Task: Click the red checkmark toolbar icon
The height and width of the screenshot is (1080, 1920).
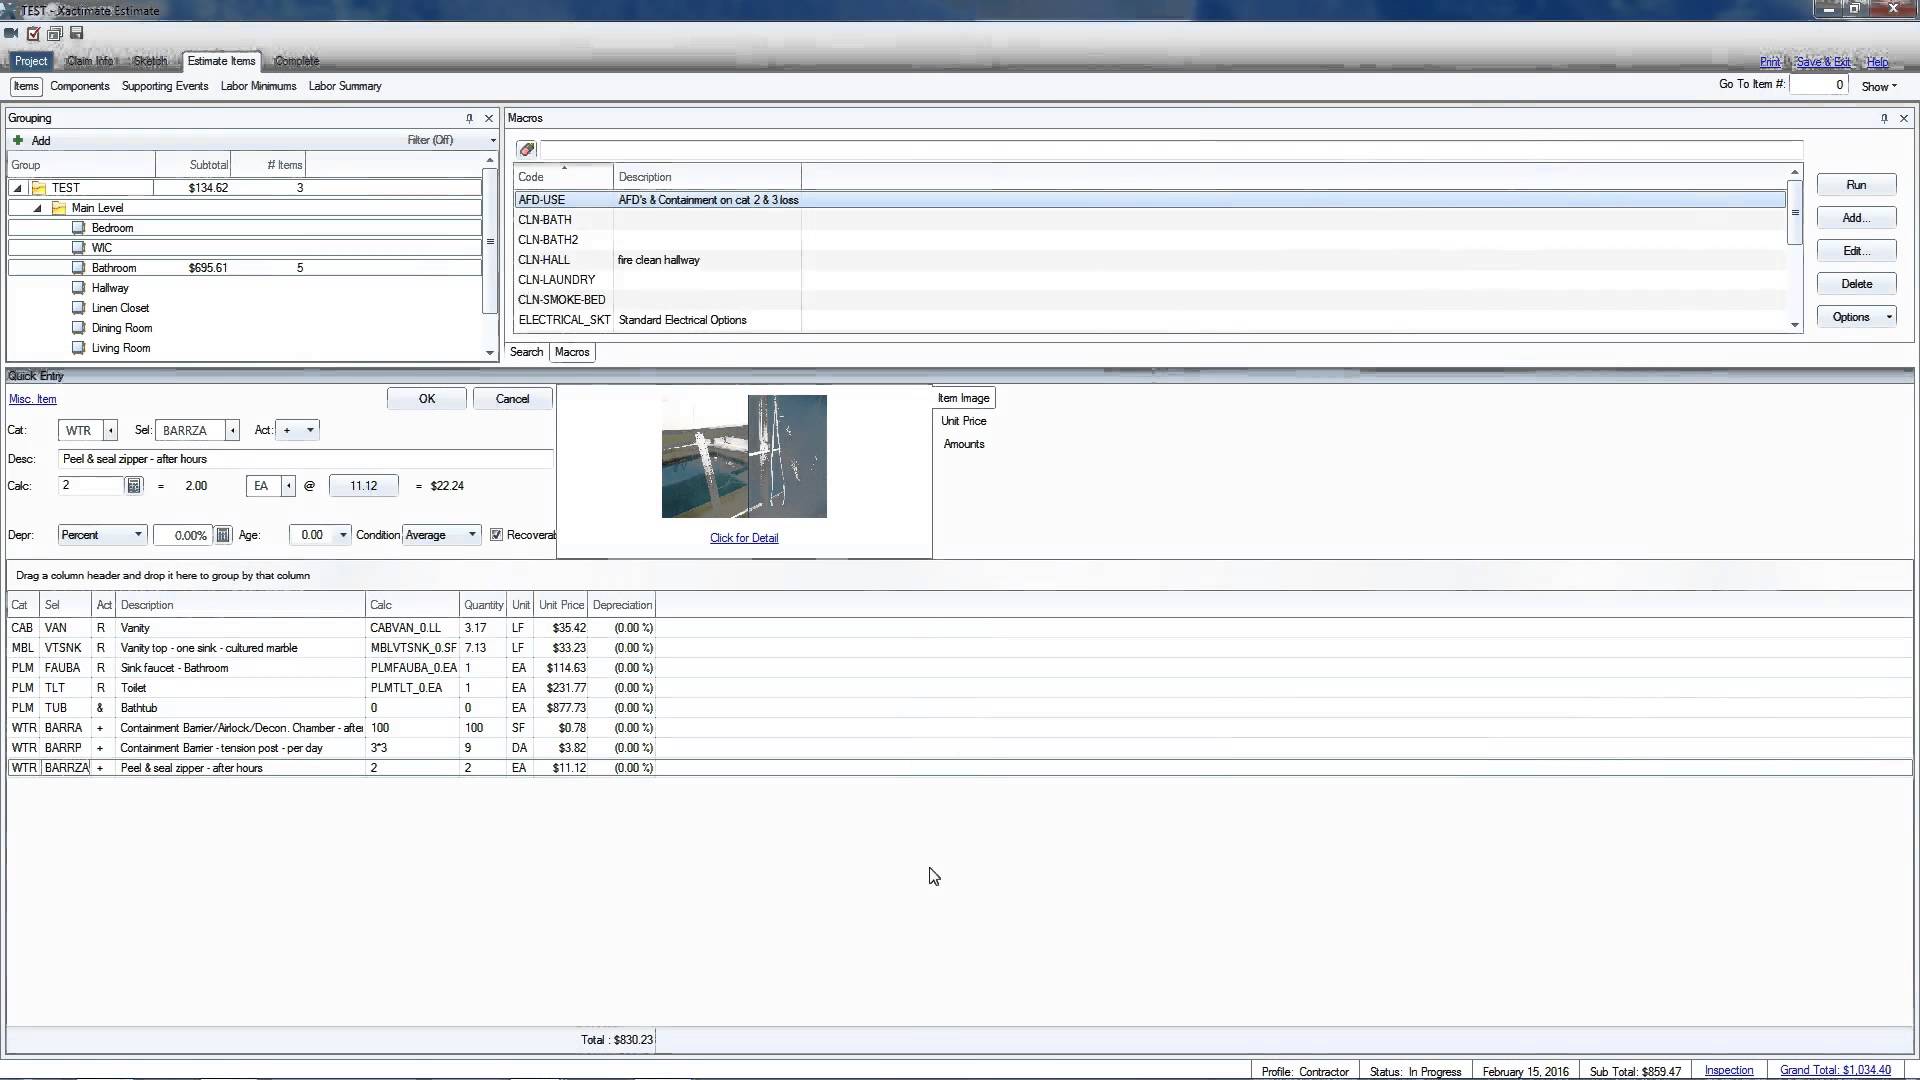Action: (x=33, y=33)
